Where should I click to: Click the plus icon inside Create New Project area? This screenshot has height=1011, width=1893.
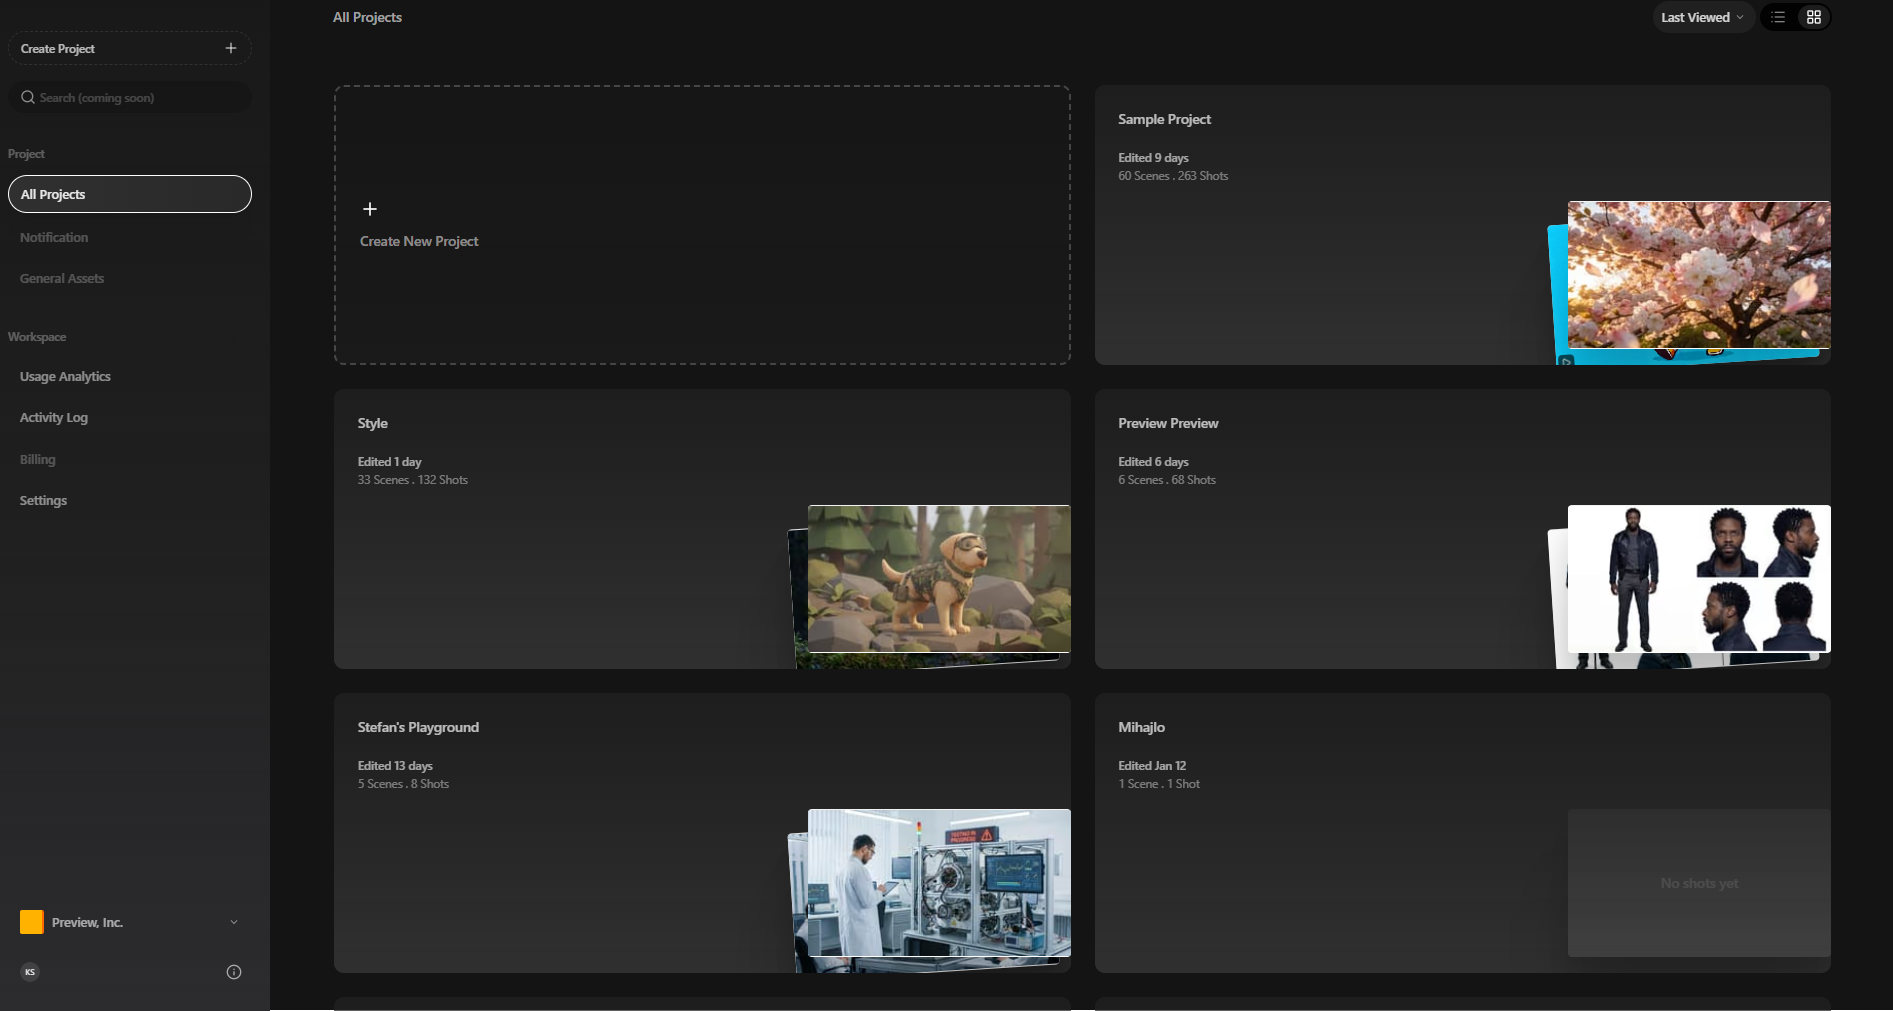tap(370, 209)
